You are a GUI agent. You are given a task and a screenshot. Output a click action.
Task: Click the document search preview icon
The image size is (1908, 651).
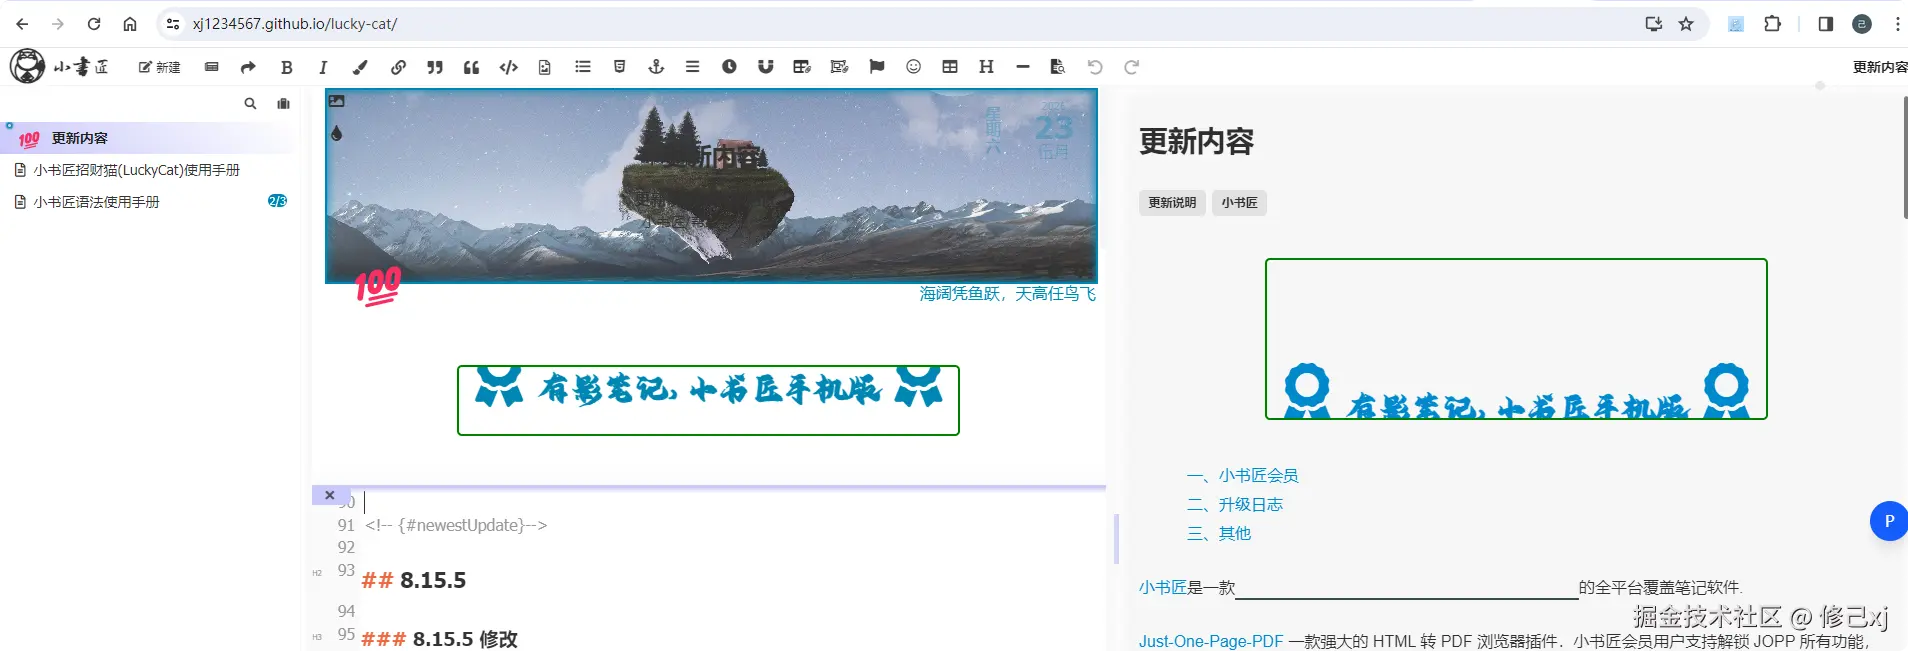(1057, 66)
